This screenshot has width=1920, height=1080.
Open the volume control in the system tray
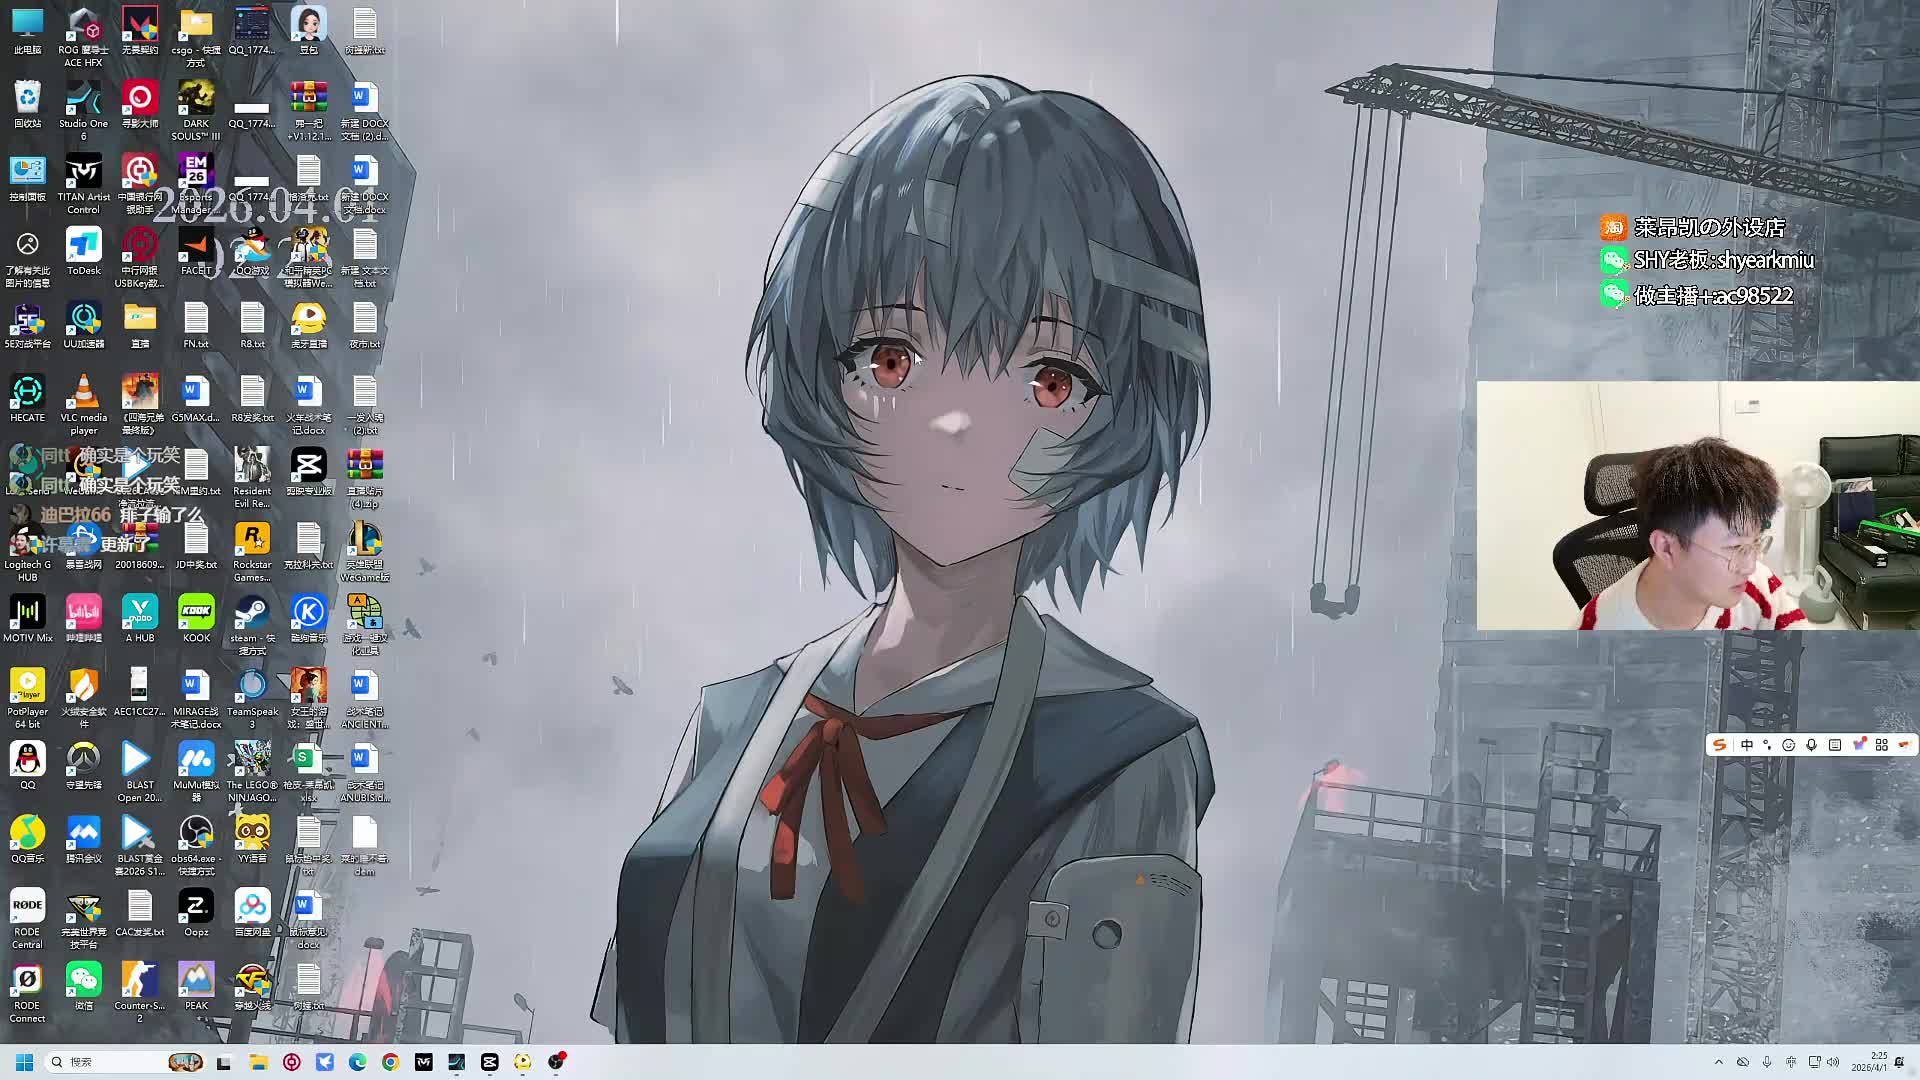(x=1833, y=1062)
